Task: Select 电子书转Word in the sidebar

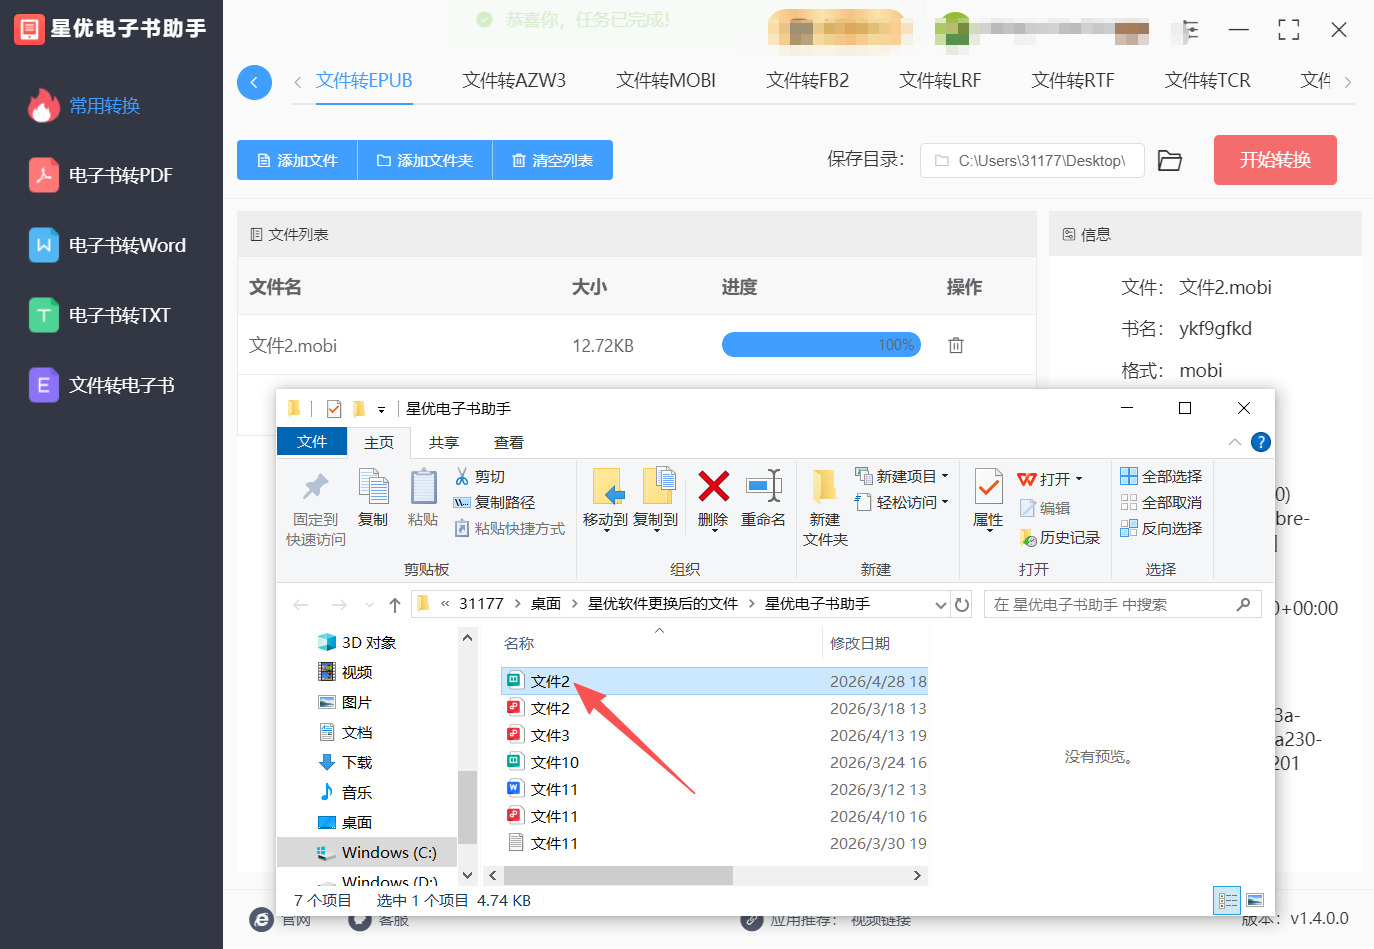Action: tap(107, 246)
